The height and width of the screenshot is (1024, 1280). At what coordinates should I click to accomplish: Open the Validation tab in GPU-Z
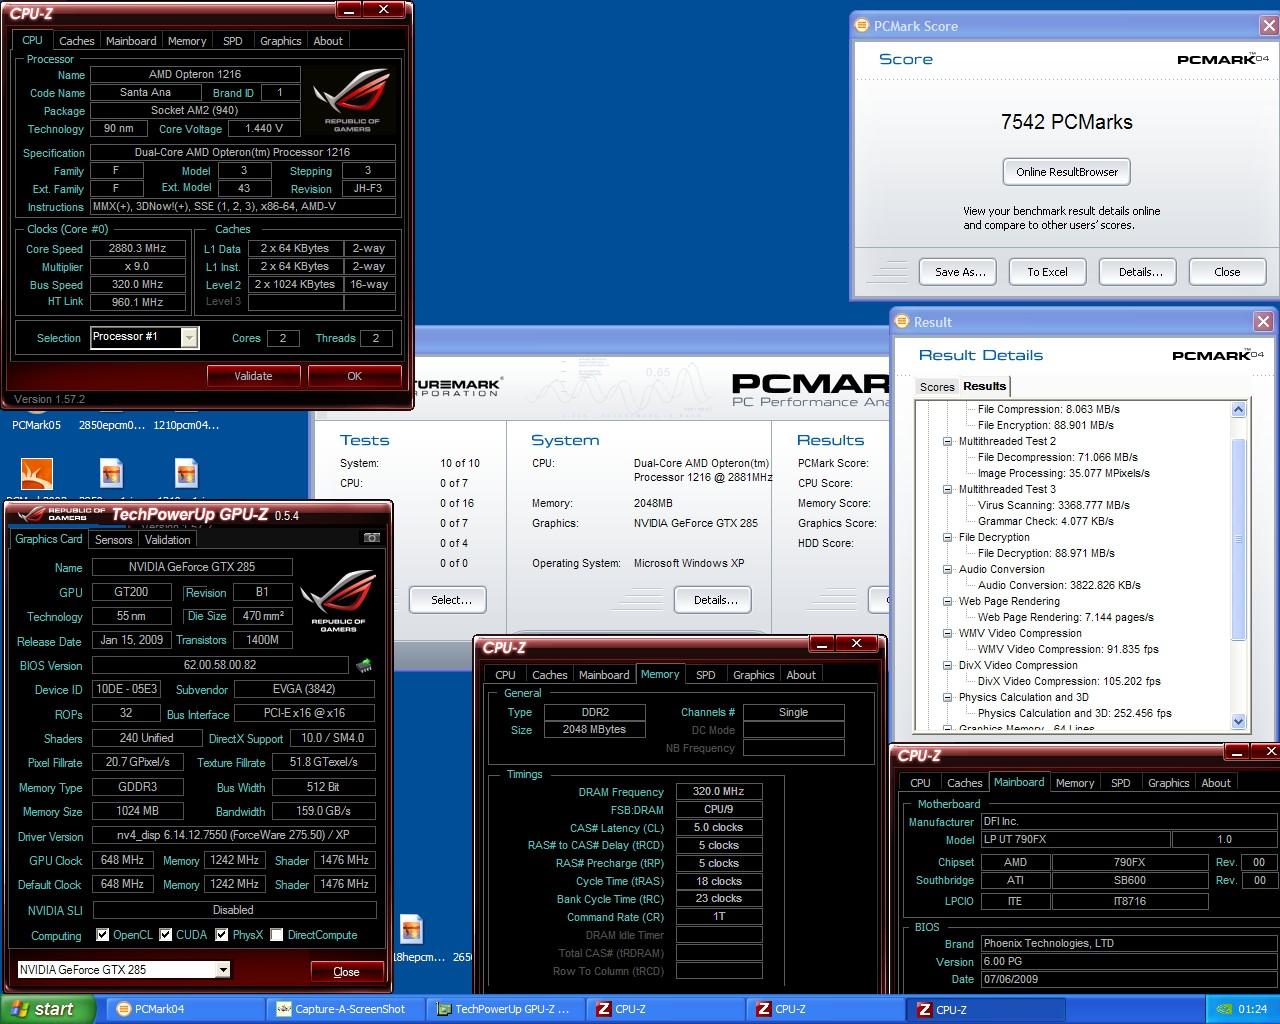[167, 539]
